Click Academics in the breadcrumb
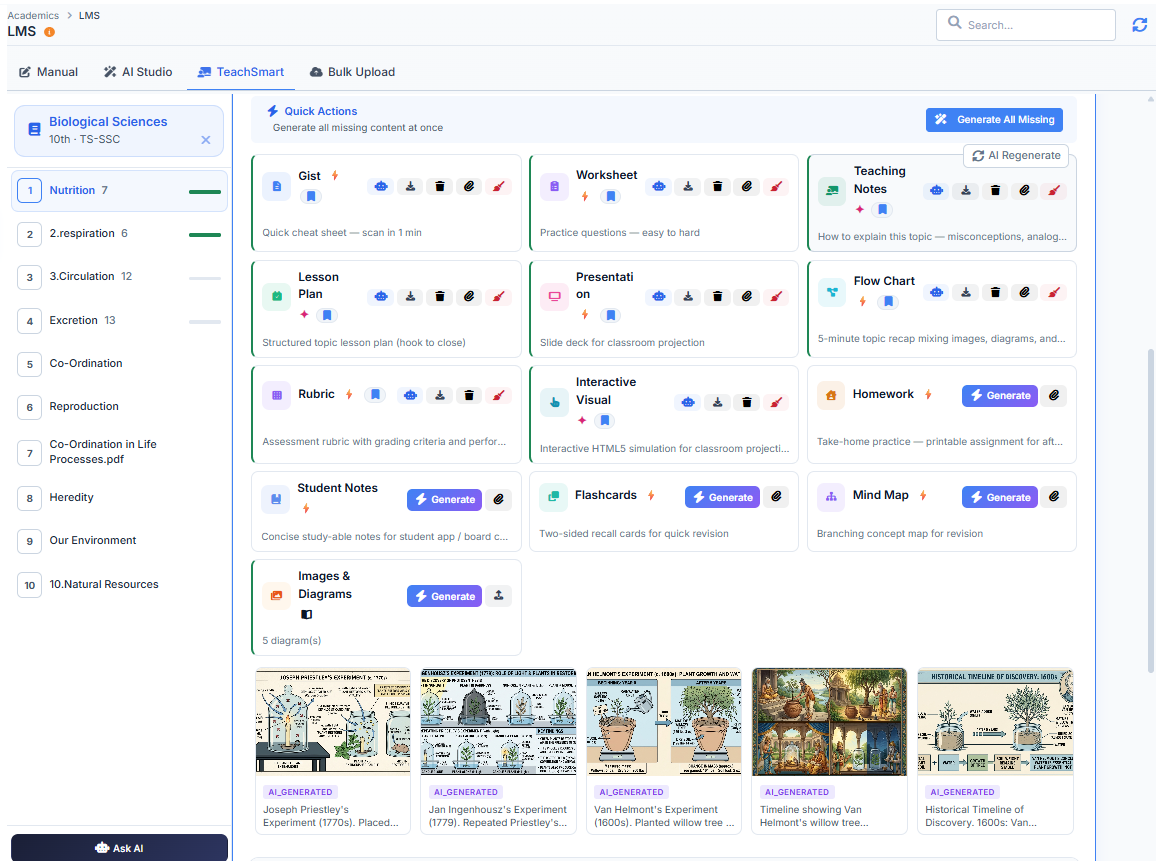 (x=33, y=15)
